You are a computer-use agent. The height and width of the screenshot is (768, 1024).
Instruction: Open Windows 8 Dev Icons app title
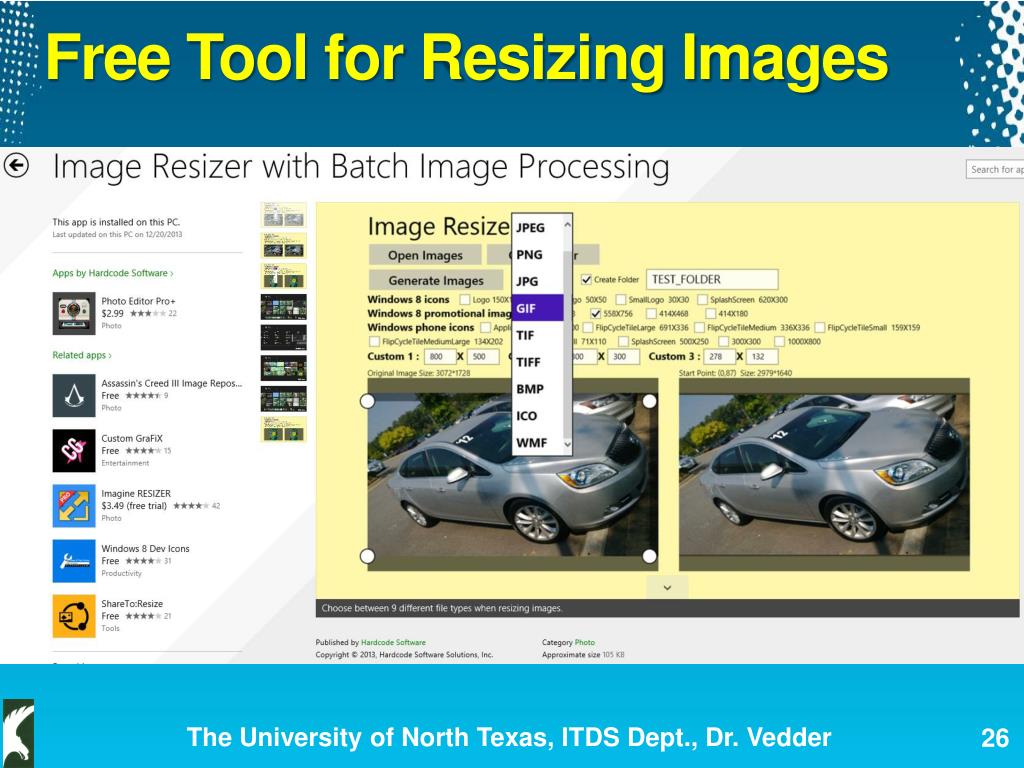[x=145, y=549]
